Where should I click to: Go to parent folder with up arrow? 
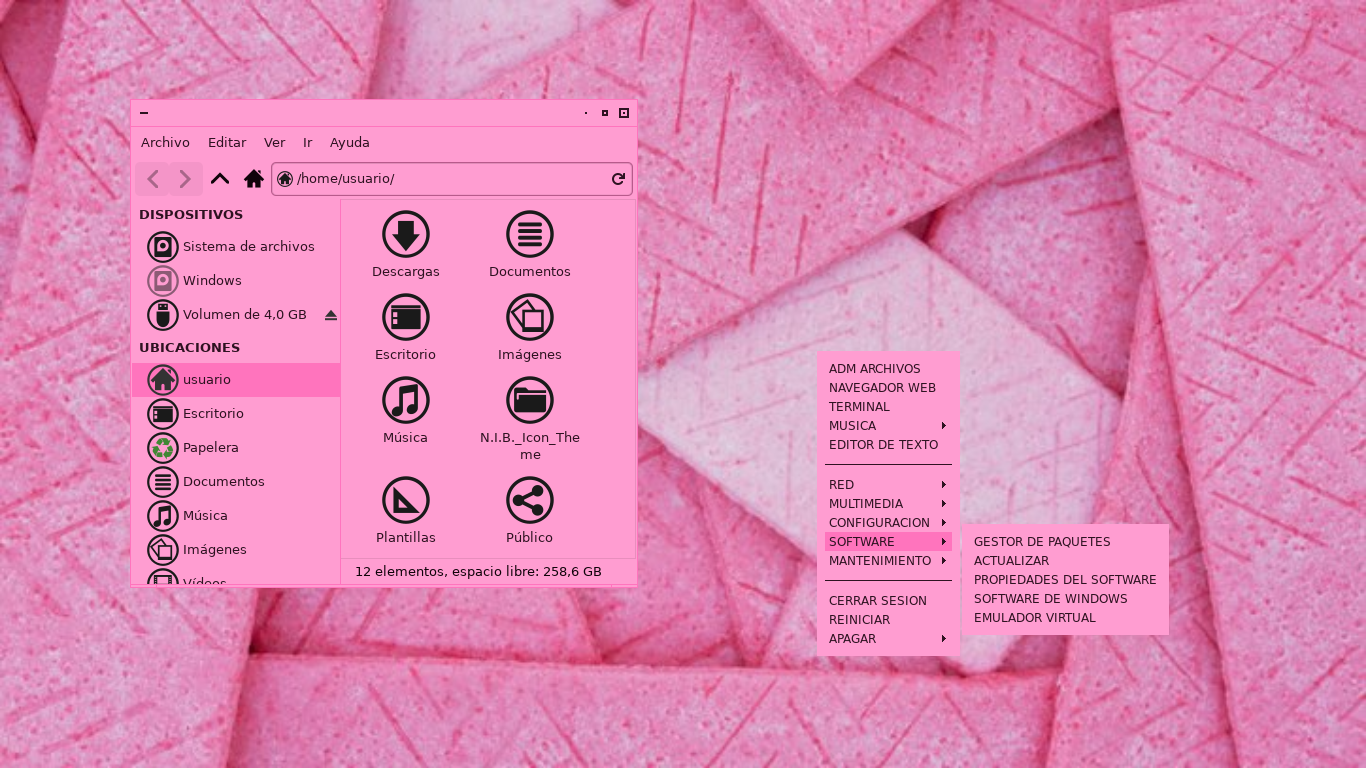[x=220, y=179]
